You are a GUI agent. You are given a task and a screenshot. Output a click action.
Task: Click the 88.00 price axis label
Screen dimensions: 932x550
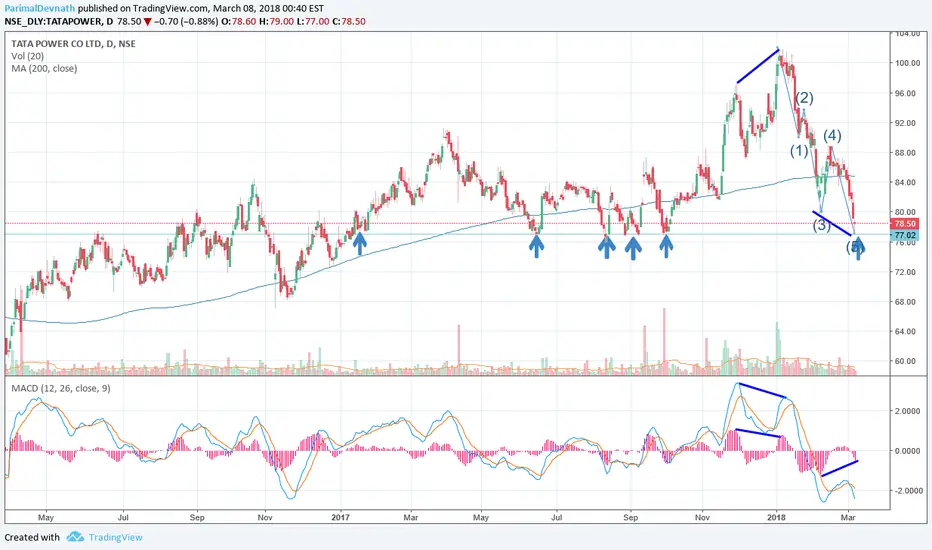point(906,153)
